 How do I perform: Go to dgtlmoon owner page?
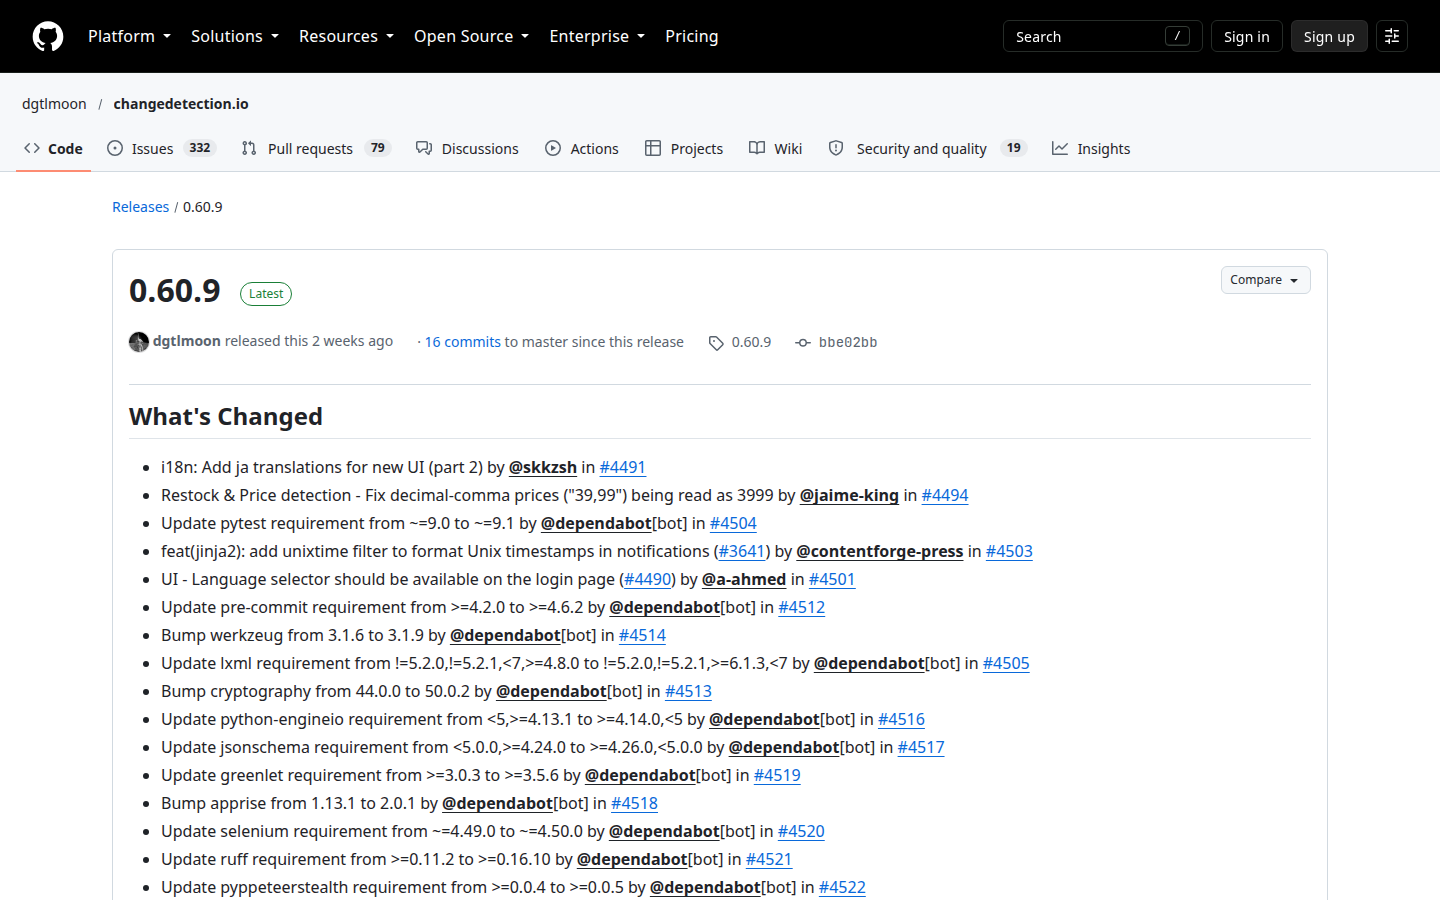54,104
